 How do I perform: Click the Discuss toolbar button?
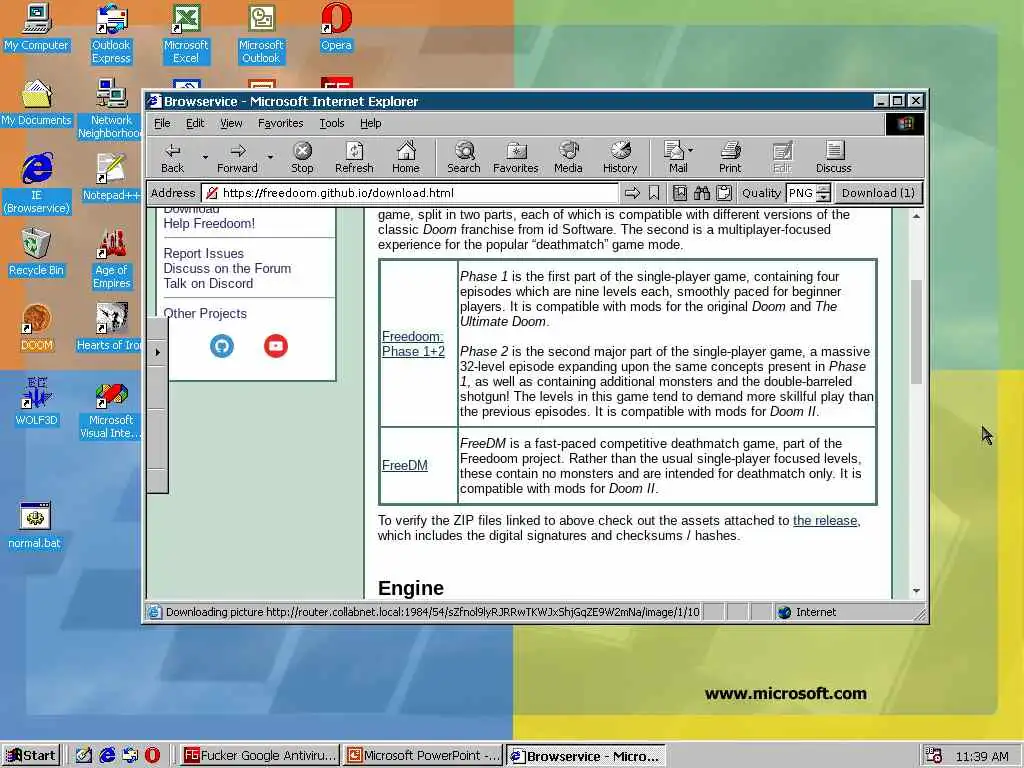coord(833,157)
